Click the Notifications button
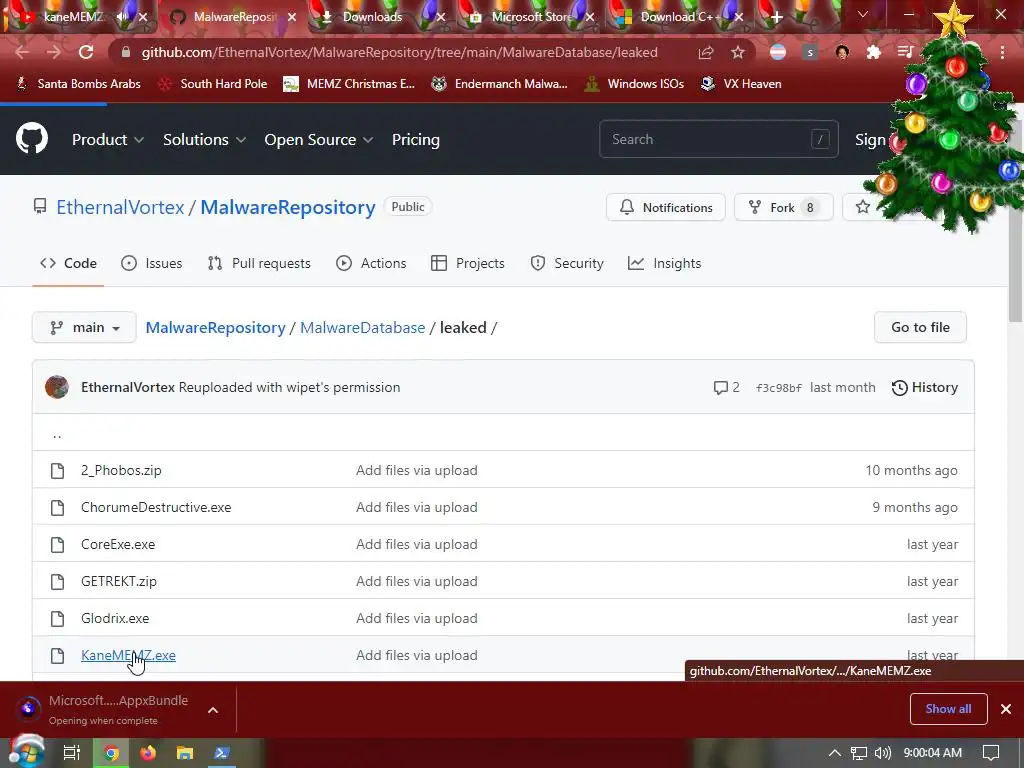This screenshot has width=1024, height=768. point(665,207)
